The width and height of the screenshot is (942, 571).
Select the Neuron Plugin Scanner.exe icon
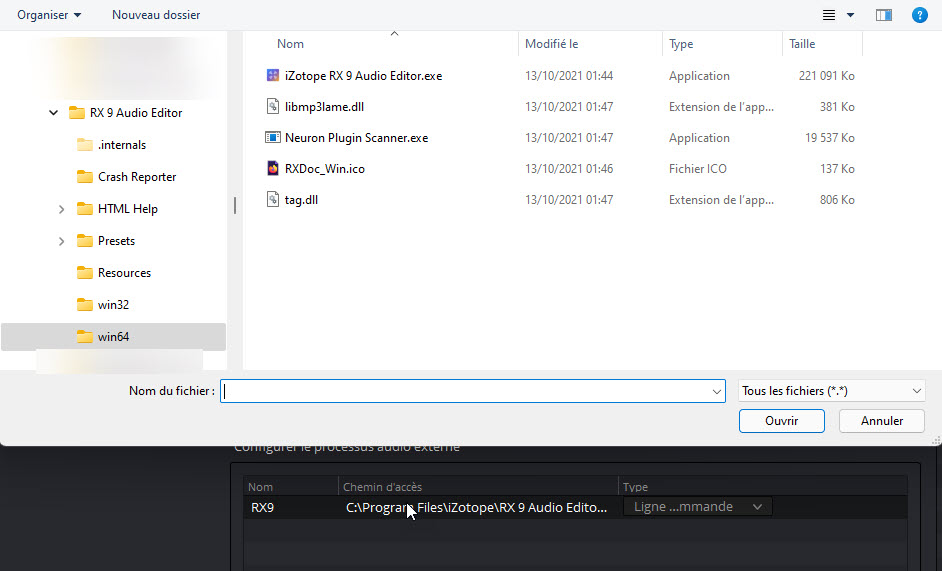click(x=273, y=138)
